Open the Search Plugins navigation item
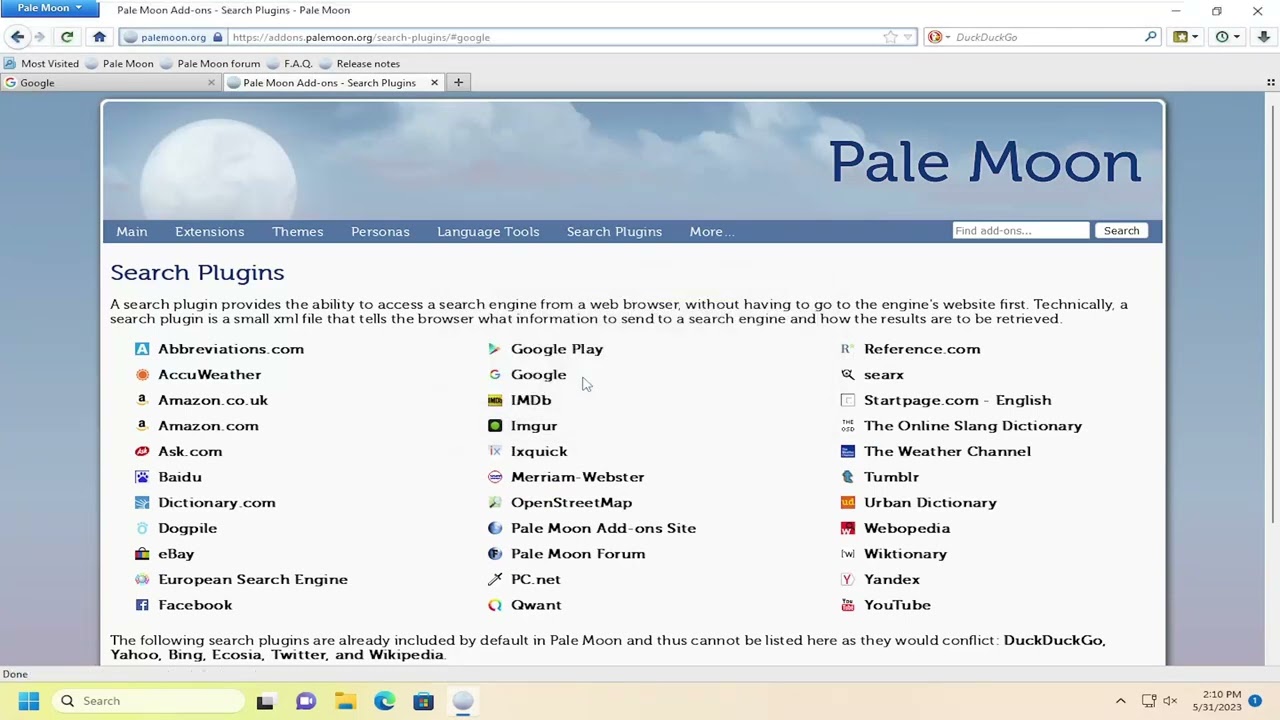Image resolution: width=1280 pixels, height=720 pixels. tap(614, 232)
